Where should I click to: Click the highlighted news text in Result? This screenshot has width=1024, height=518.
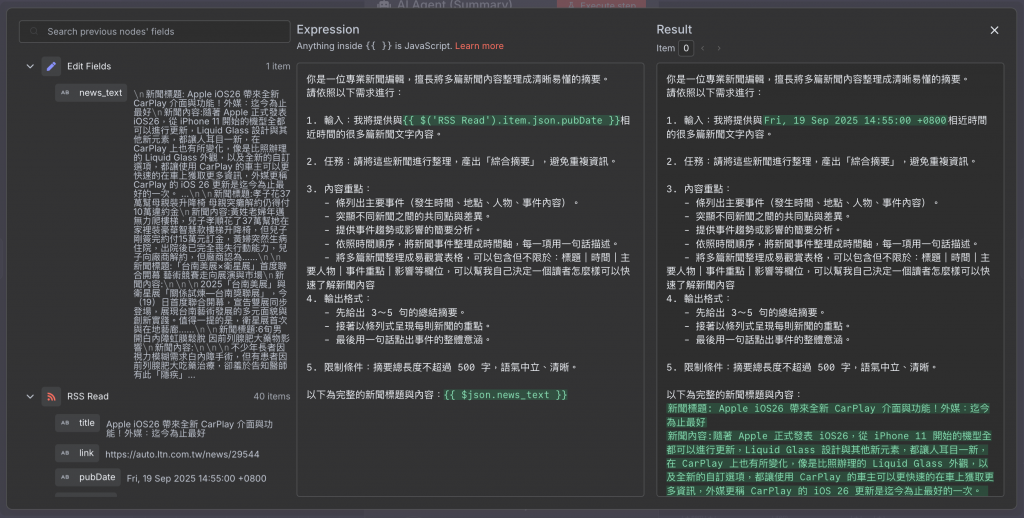829,449
